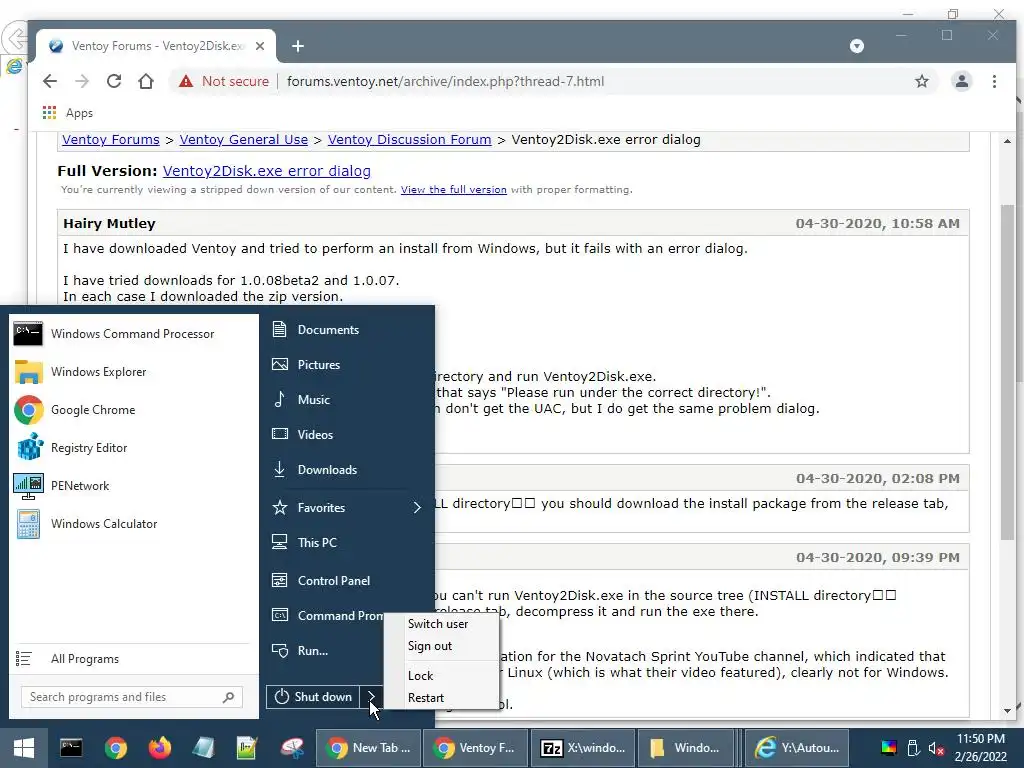Image resolution: width=1024 pixels, height=768 pixels.
Task: Launch Firefox from the taskbar
Action: click(159, 748)
